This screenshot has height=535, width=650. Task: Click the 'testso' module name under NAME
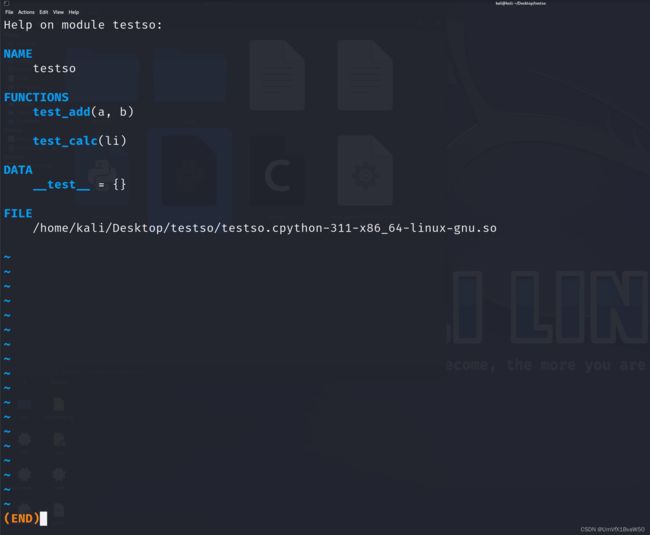[x=54, y=68]
